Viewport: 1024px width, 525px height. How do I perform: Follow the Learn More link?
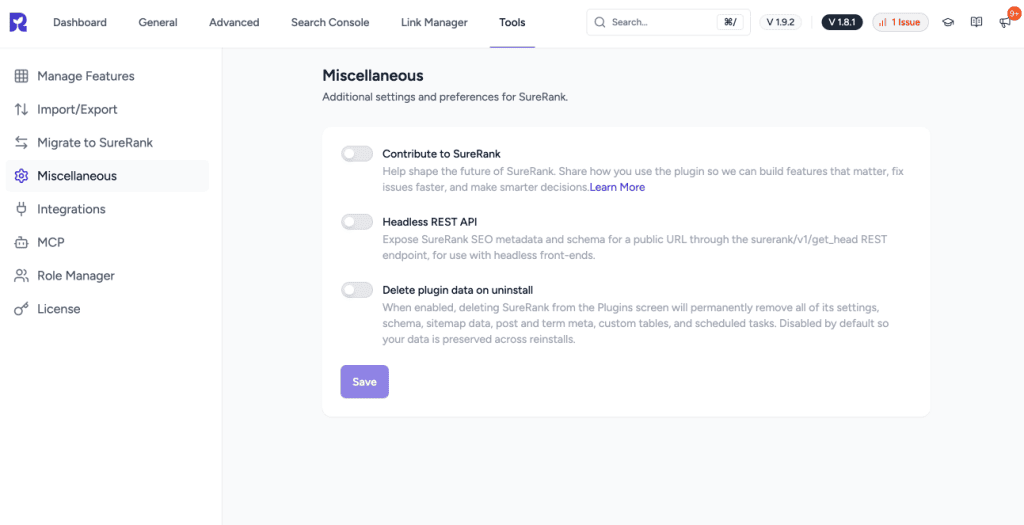pos(617,187)
